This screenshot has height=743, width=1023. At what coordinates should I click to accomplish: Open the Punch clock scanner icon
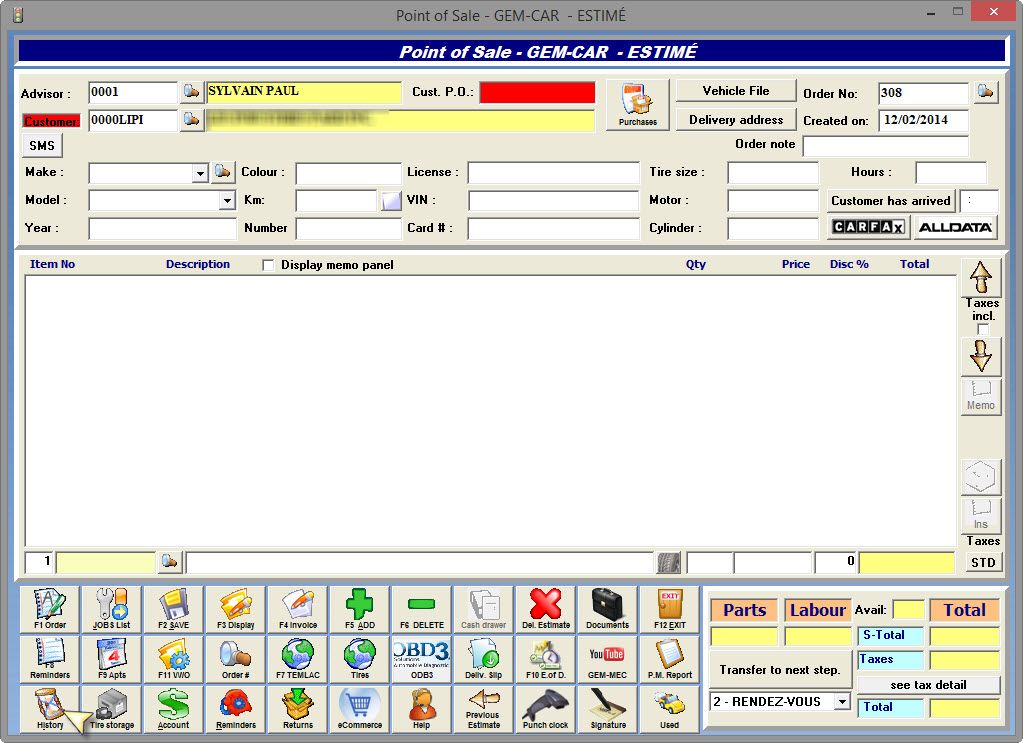coord(545,709)
